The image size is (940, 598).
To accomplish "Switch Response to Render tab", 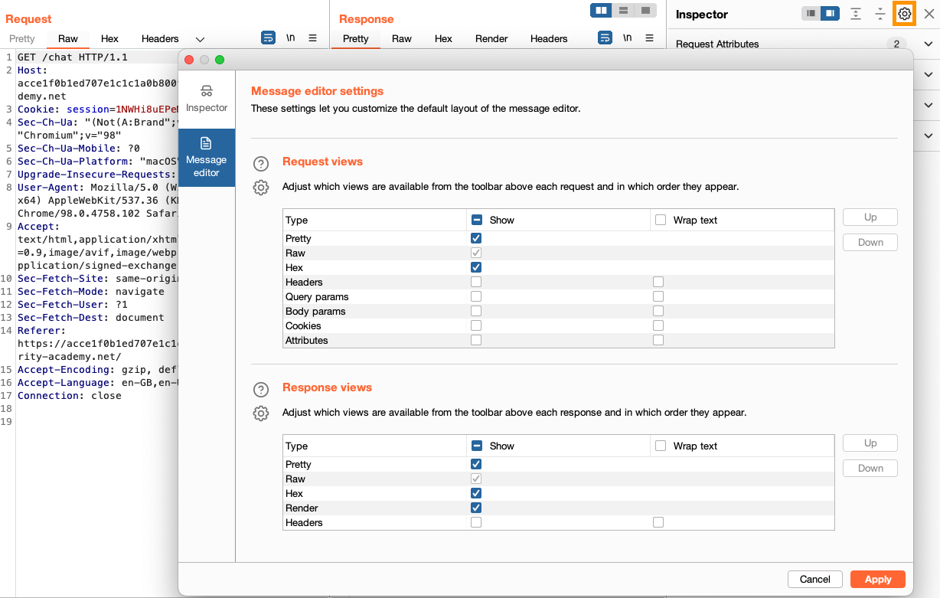I will pyautogui.click(x=492, y=38).
